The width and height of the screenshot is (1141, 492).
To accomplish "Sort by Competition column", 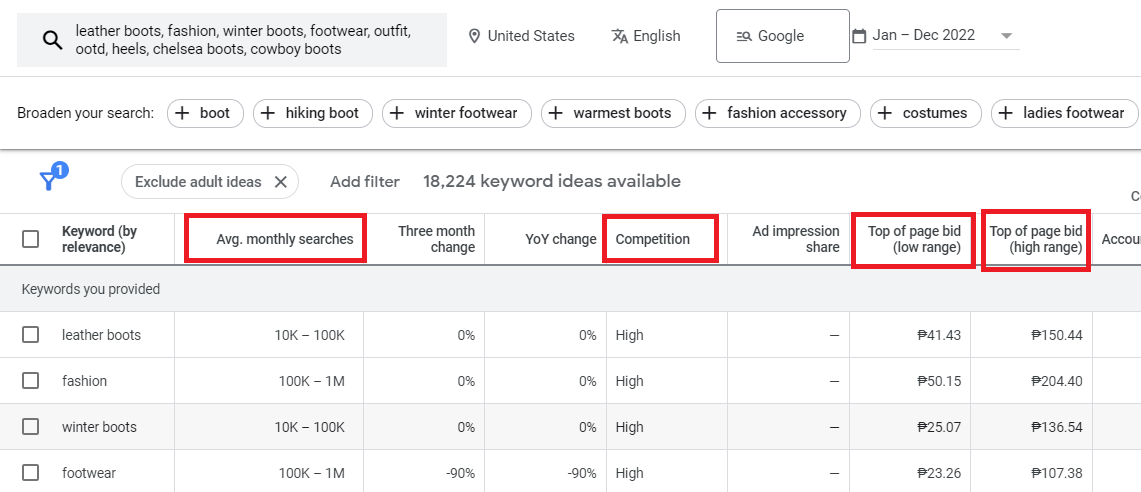I will point(653,239).
